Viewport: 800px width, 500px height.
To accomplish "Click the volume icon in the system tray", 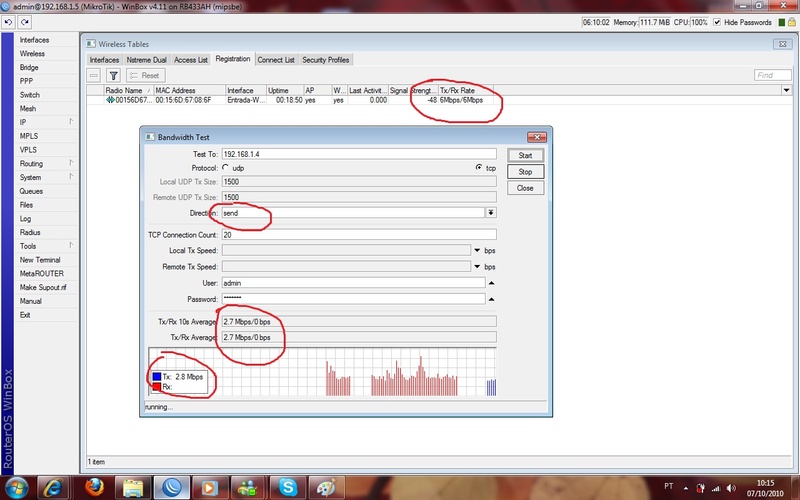I will (x=732, y=488).
